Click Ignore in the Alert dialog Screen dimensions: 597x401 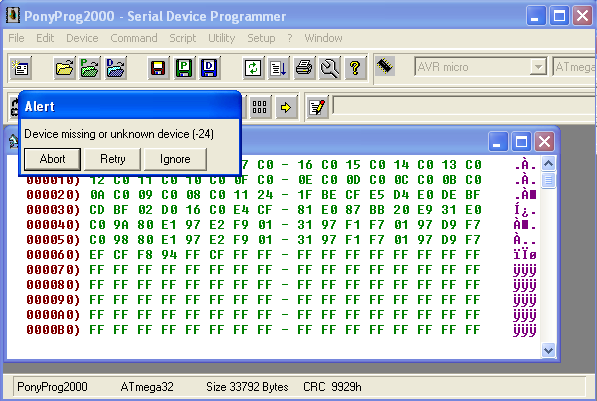[x=175, y=159]
